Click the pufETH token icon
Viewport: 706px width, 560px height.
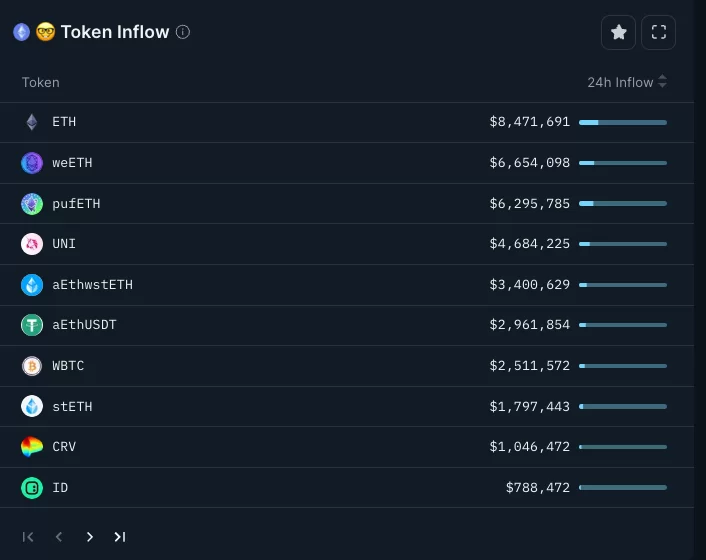coord(32,204)
